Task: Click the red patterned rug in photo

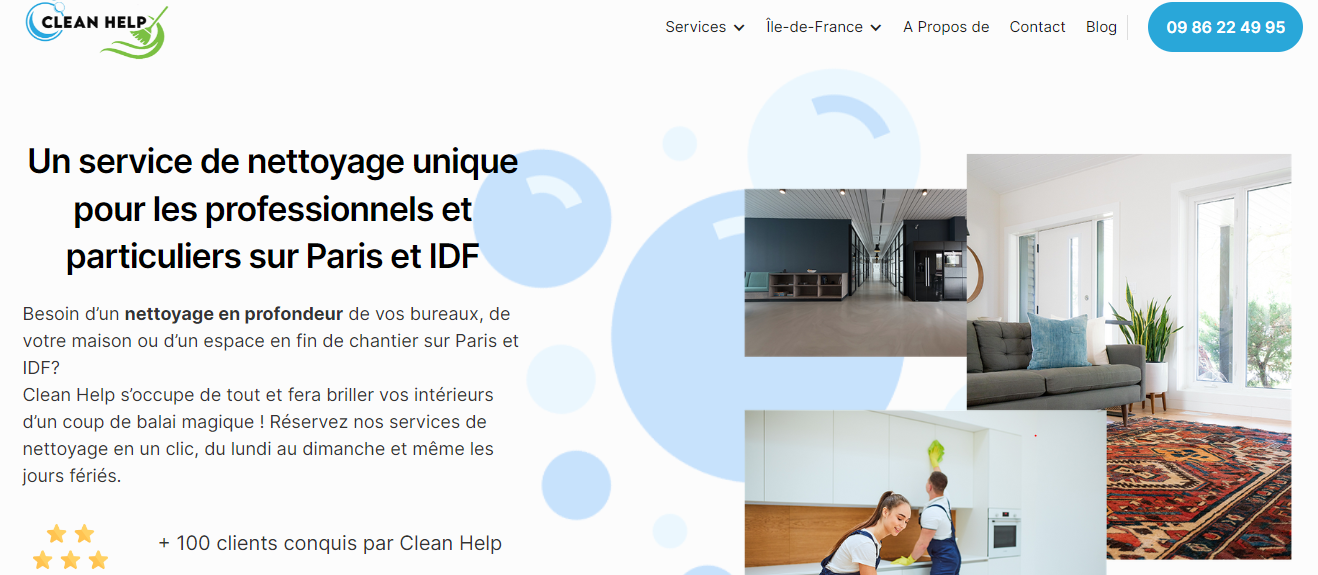Action: [x=1200, y=488]
